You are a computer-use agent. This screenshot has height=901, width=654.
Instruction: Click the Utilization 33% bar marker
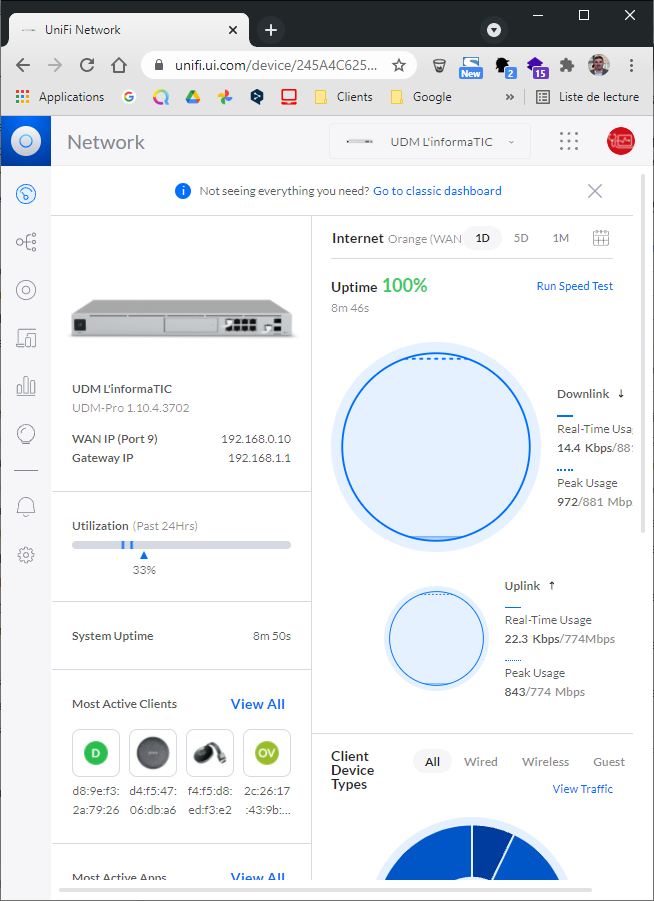144,554
